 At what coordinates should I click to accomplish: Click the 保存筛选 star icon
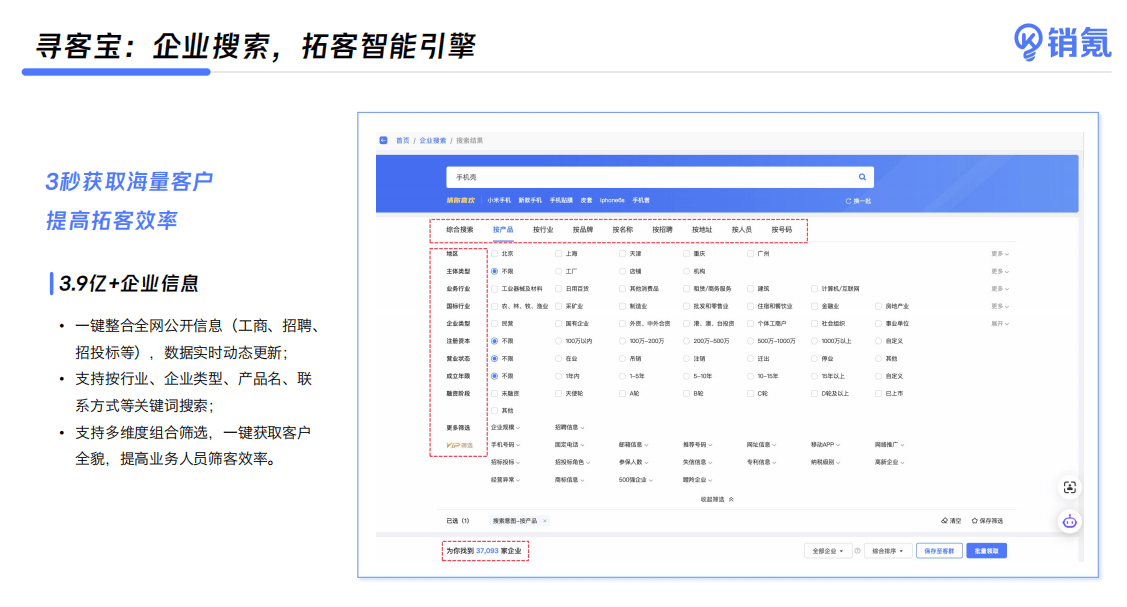974,521
